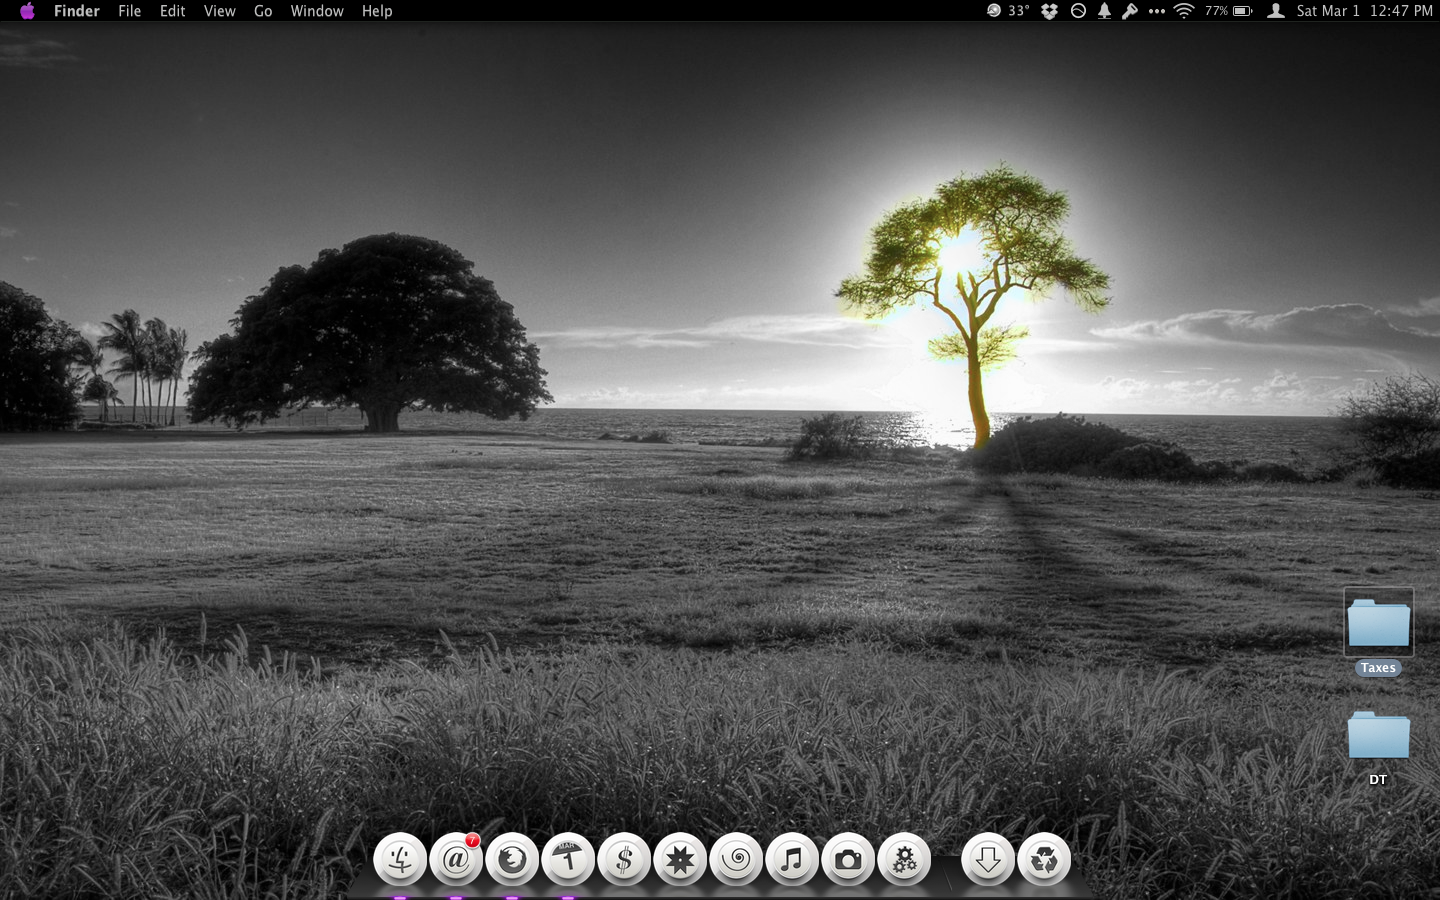1440x900 pixels.
Task: Open System Preferences gears icon
Action: pyautogui.click(x=904, y=859)
